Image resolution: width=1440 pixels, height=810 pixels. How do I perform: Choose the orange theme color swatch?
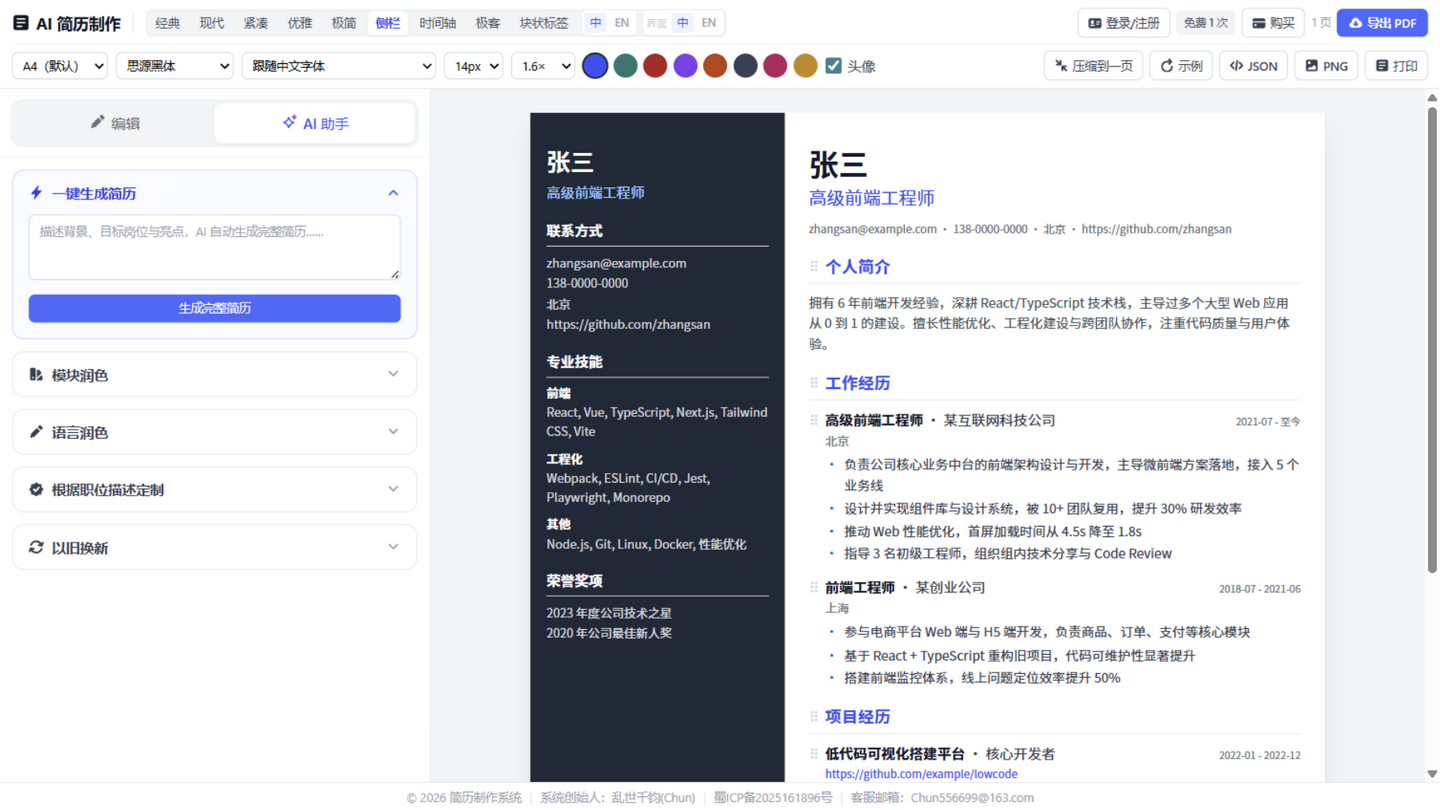point(715,66)
